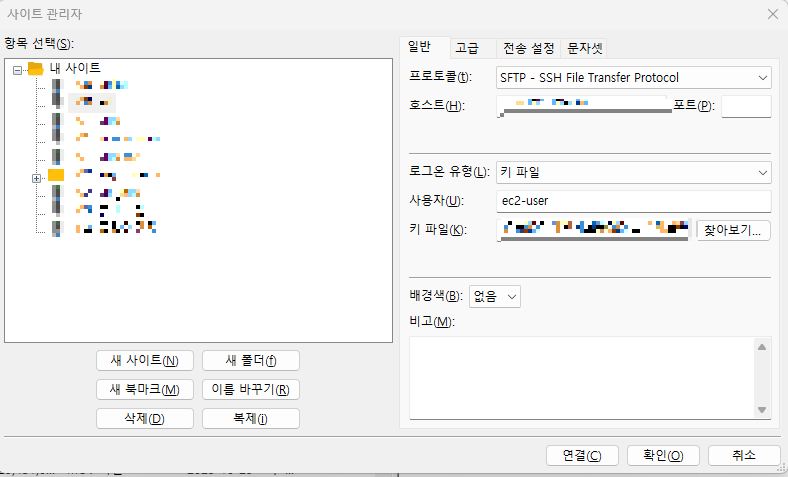Click the 비고 scrollbar down arrow
Viewport: 788px width, 477px height.
point(762,410)
